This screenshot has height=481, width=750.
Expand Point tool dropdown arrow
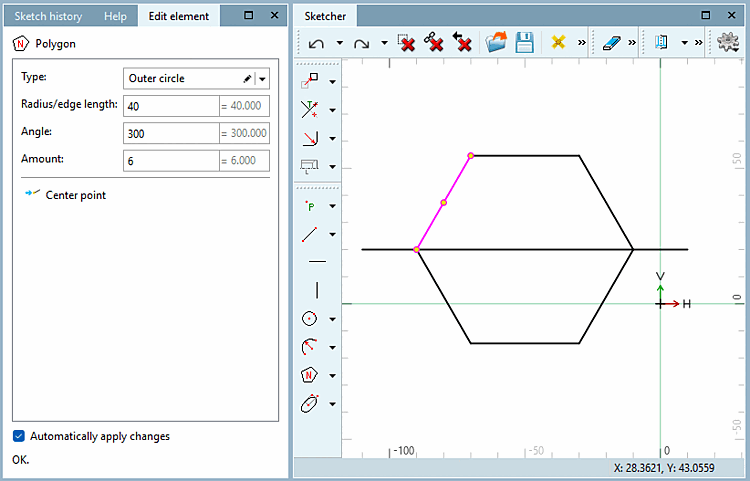point(332,207)
